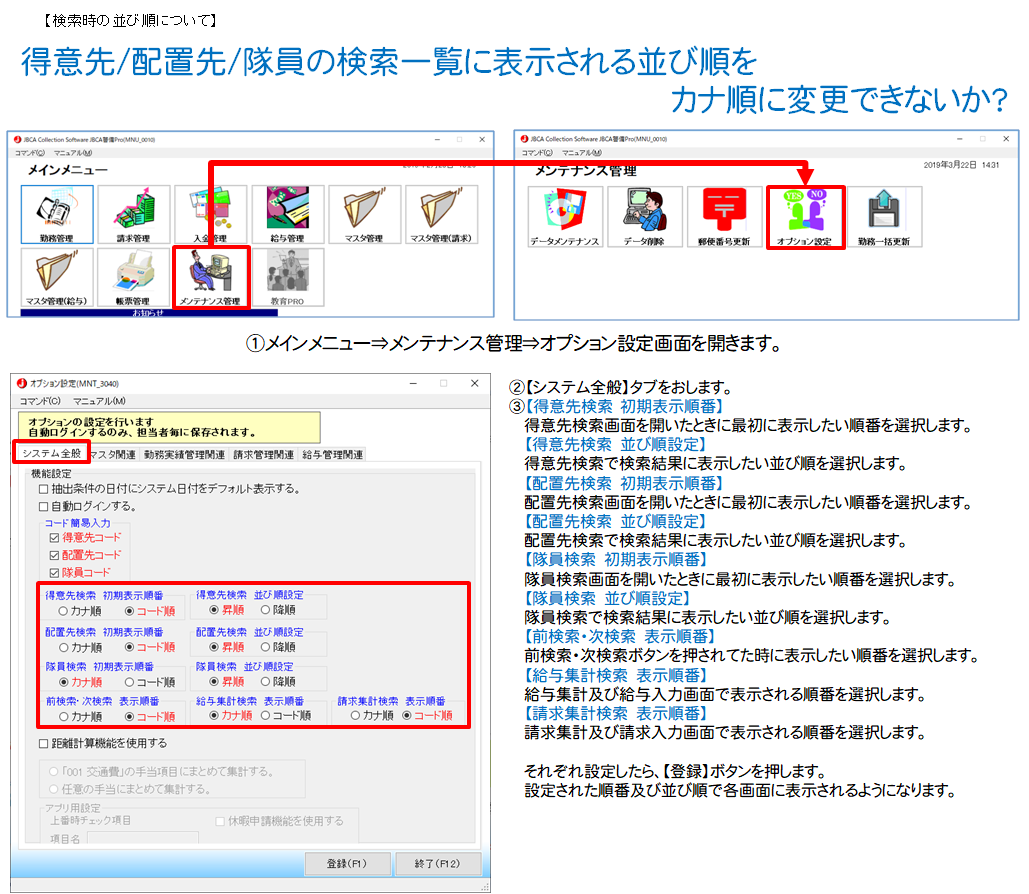Click the データメンテナンス icon
The height and width of the screenshot is (894, 1029).
(x=565, y=217)
